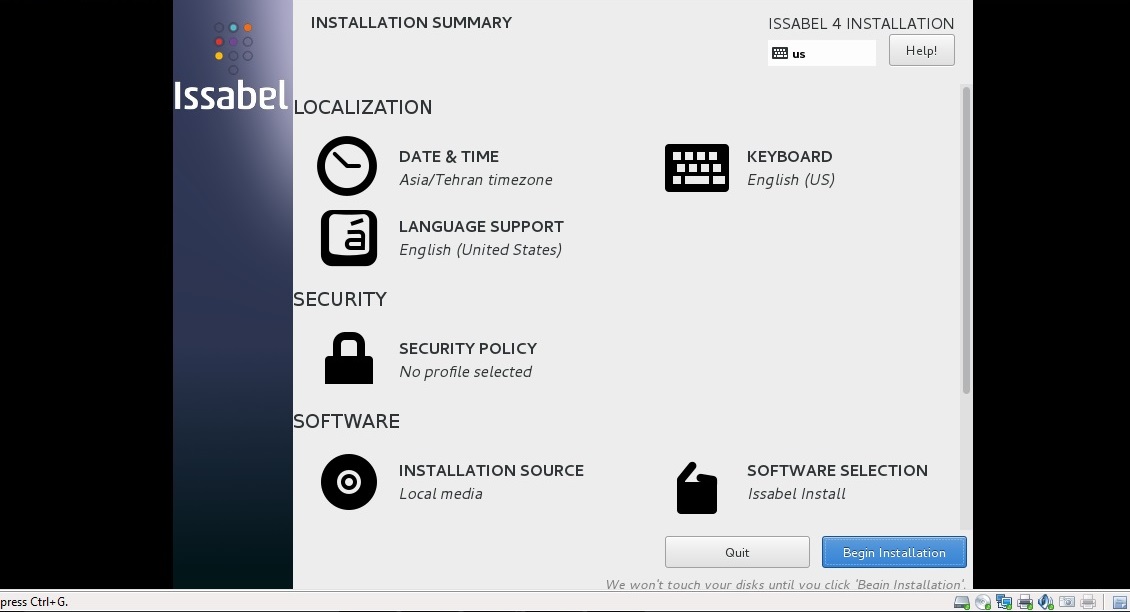The height and width of the screenshot is (612, 1130).
Task: Click the vertical scrollbar of the summary
Action: coord(966,239)
